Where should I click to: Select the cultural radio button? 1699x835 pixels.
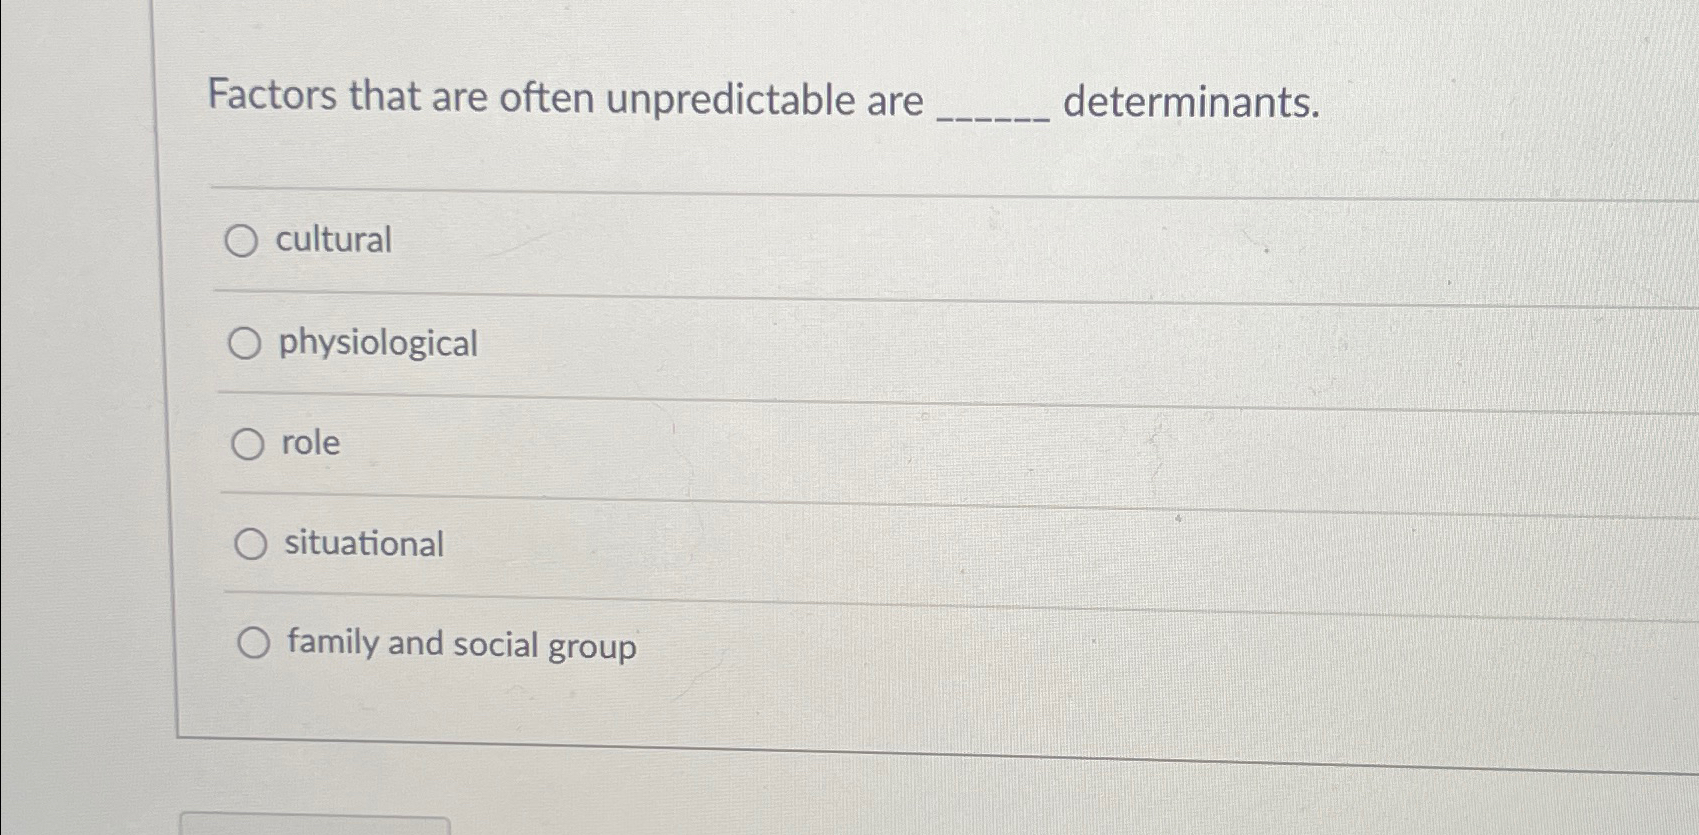243,240
